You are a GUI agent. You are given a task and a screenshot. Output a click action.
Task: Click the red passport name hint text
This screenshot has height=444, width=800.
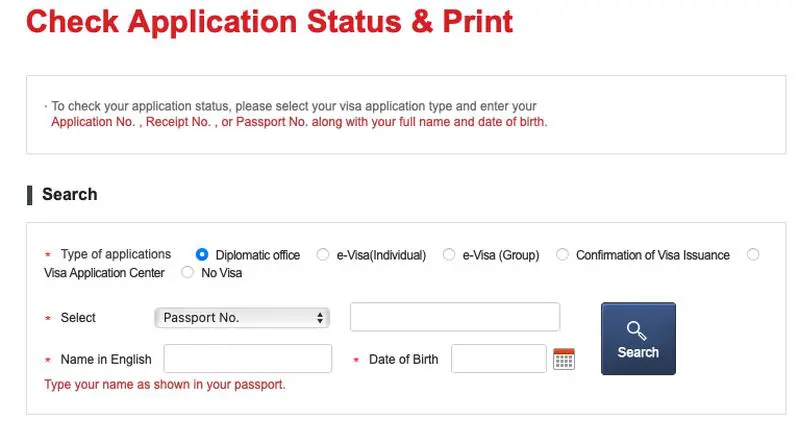coord(165,384)
